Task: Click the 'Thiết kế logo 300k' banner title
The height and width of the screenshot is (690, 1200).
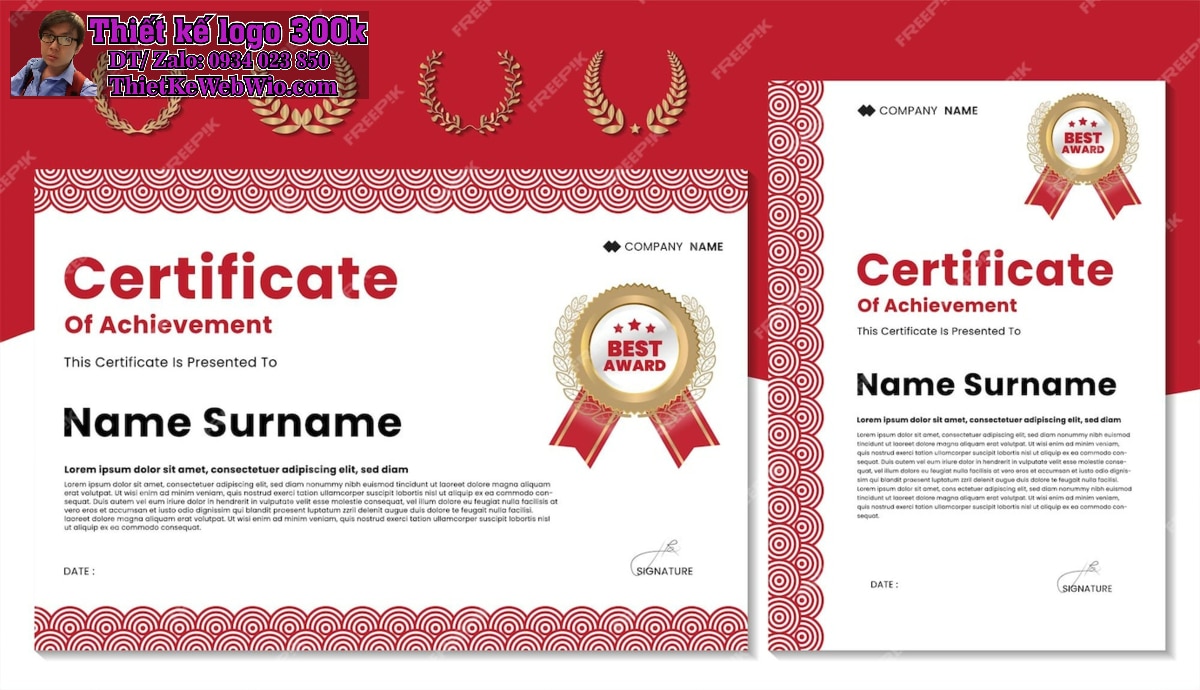Action: [228, 31]
